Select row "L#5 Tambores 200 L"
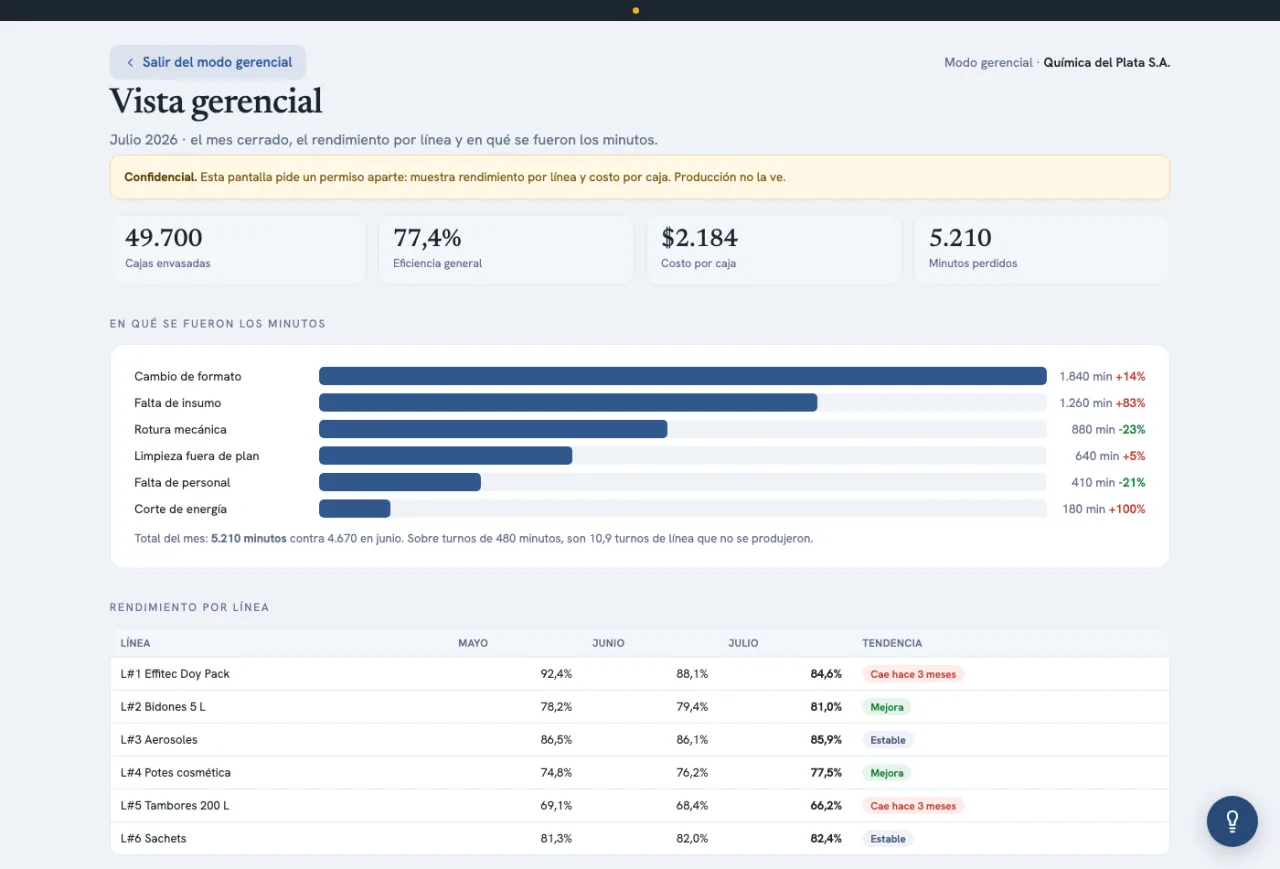Image resolution: width=1280 pixels, height=869 pixels. (640, 806)
